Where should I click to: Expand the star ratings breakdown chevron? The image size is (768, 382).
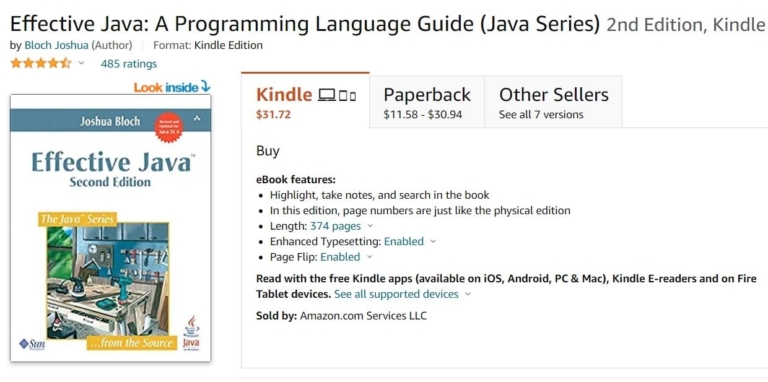[81, 64]
